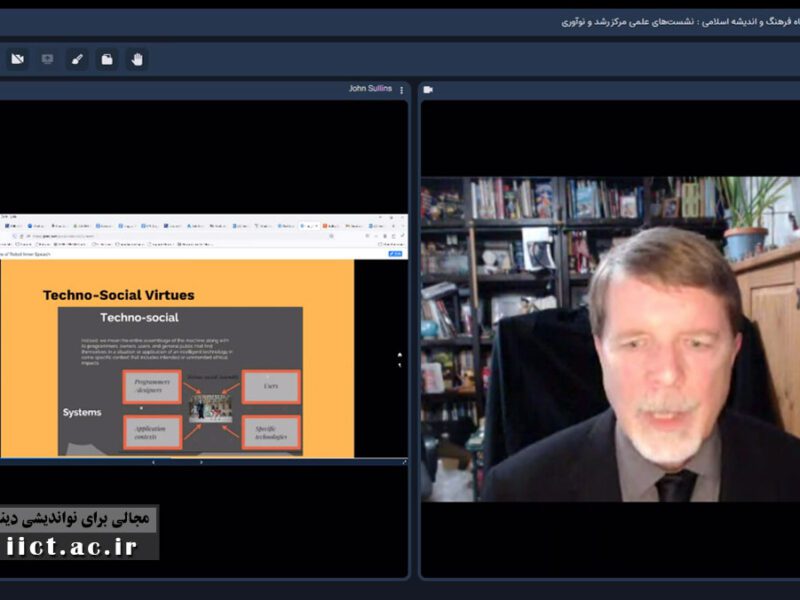Image resolution: width=800 pixels, height=600 pixels.
Task: Click the Persian meeting title at top
Action: [x=680, y=22]
